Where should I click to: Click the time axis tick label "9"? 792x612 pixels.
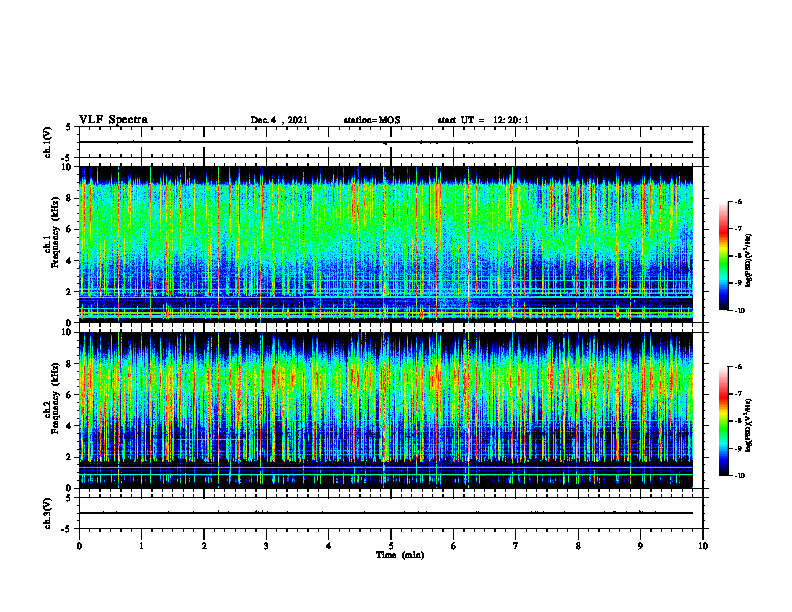(x=640, y=546)
